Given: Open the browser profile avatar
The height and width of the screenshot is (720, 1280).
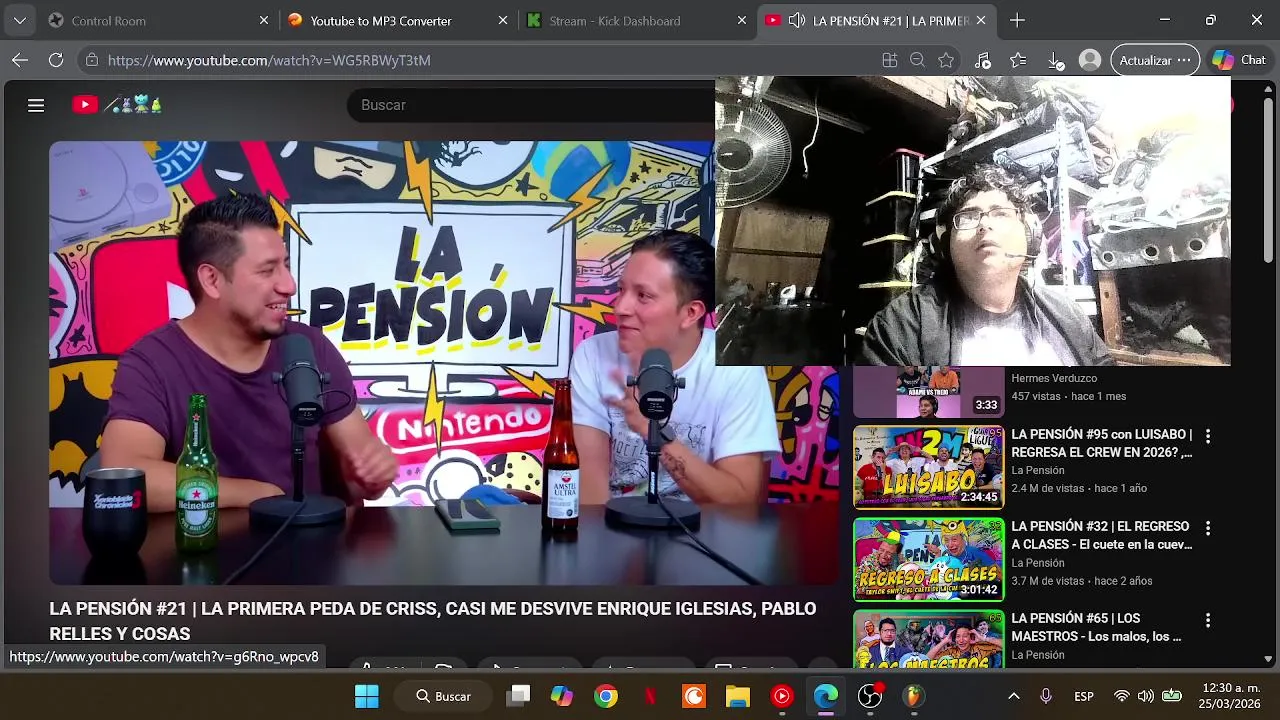Looking at the screenshot, I should pos(1090,60).
